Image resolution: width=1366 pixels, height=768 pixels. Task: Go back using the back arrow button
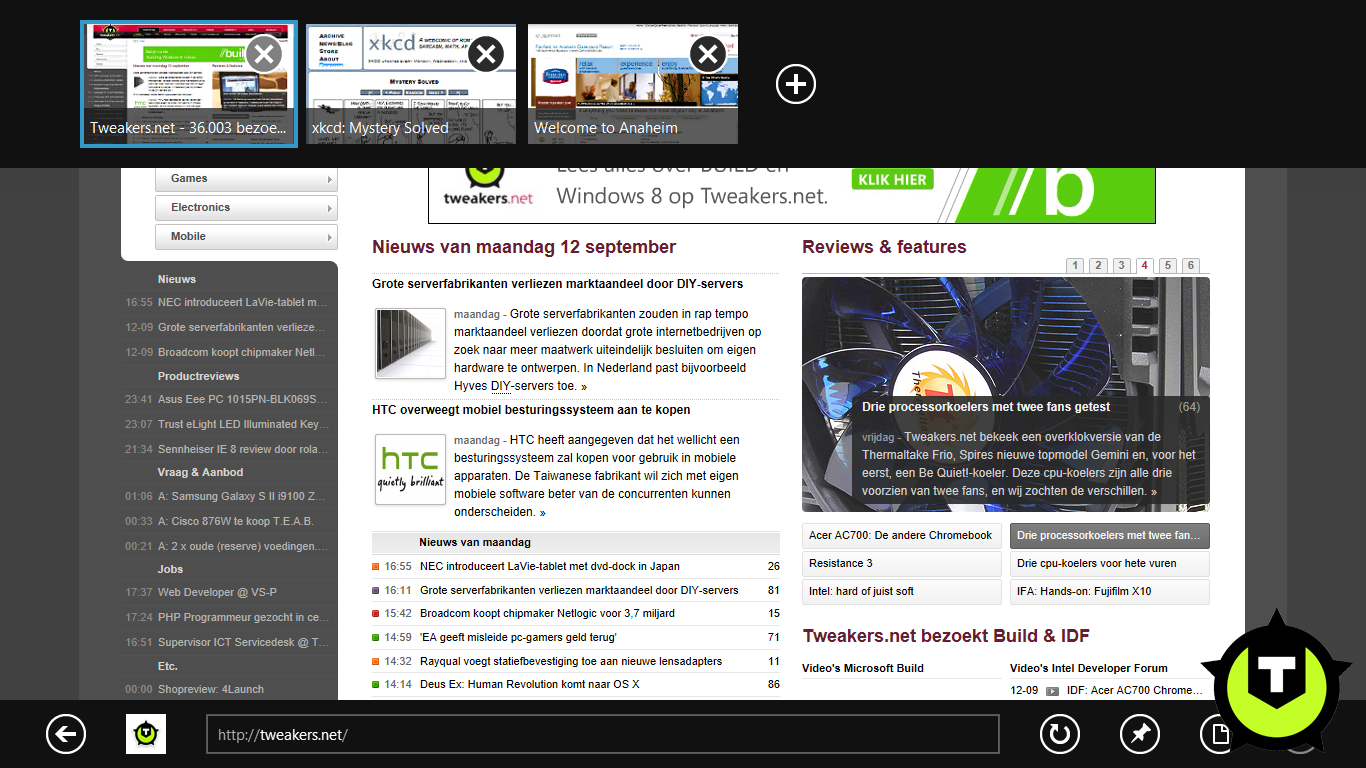[x=66, y=735]
